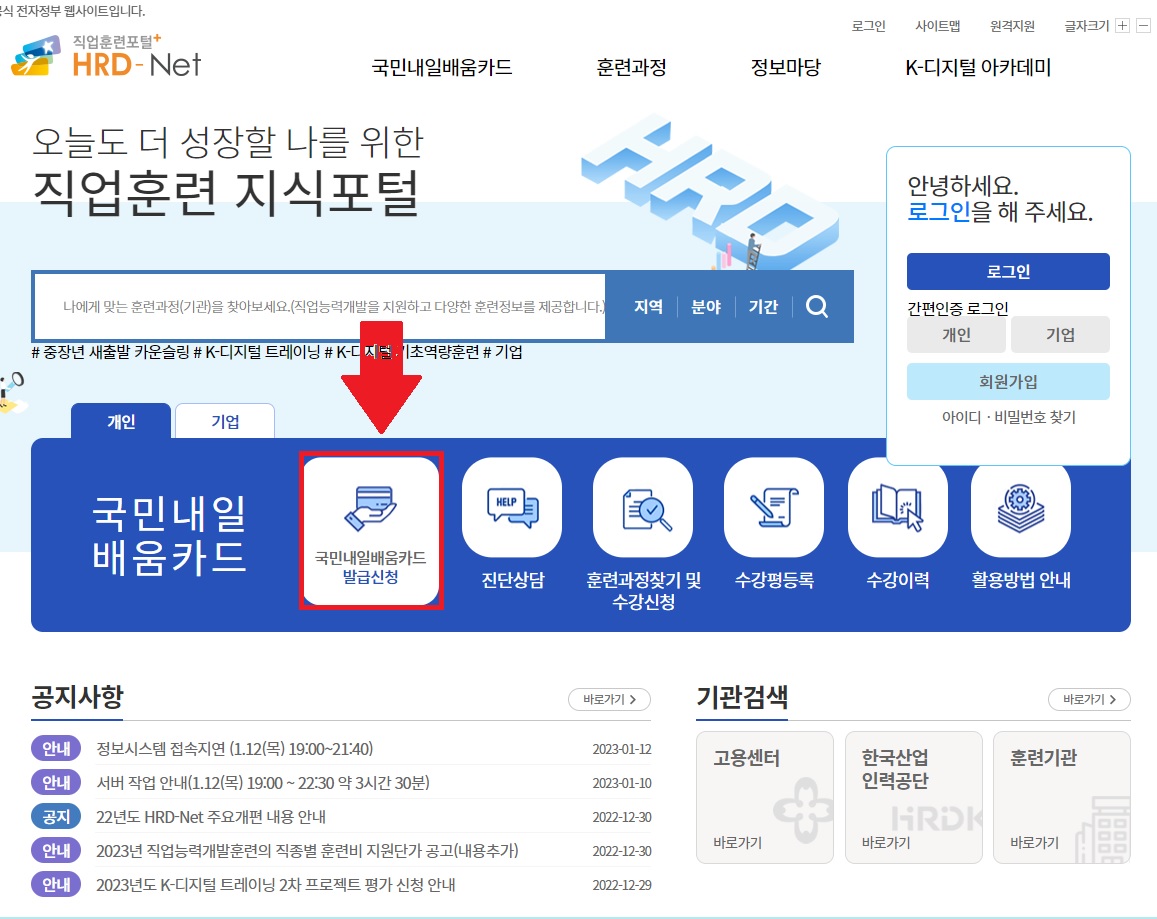Select 아이디·비밀번호 찾기 link

(x=1008, y=413)
